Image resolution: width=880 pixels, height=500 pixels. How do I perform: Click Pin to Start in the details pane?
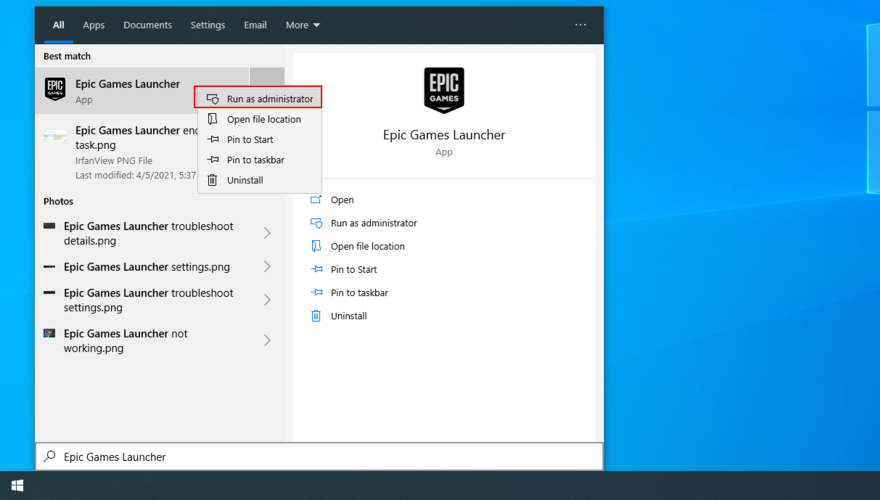pyautogui.click(x=354, y=269)
